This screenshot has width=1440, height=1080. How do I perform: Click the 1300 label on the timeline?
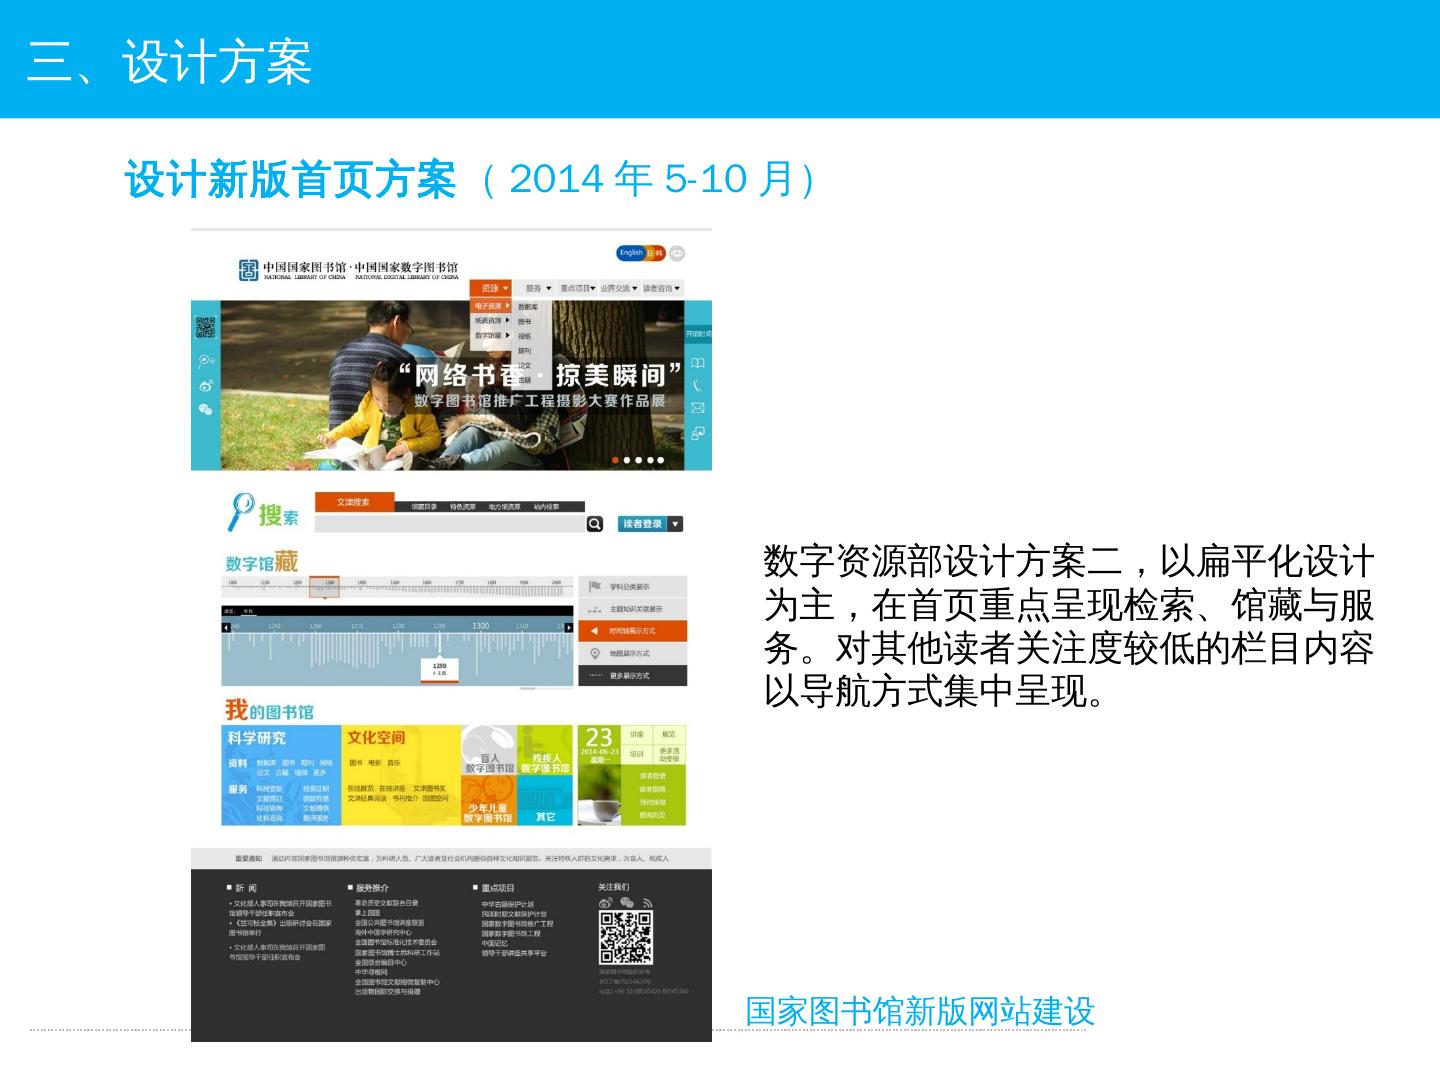tap(481, 626)
